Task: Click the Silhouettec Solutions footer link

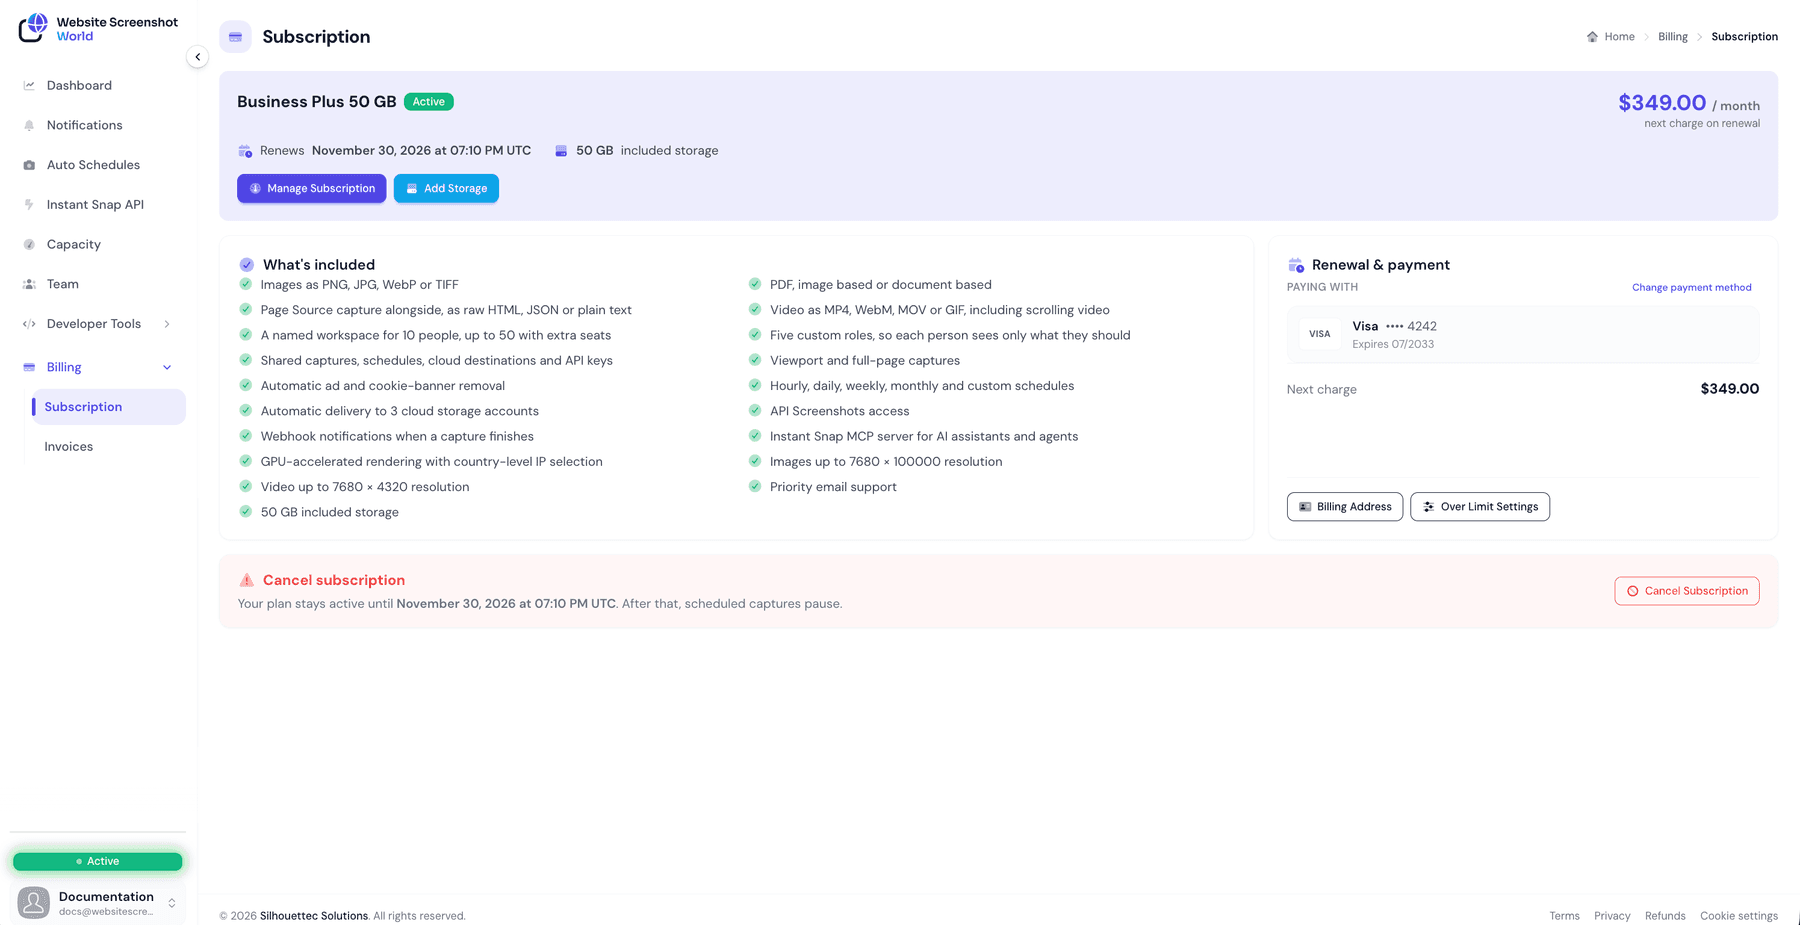Action: 314,916
